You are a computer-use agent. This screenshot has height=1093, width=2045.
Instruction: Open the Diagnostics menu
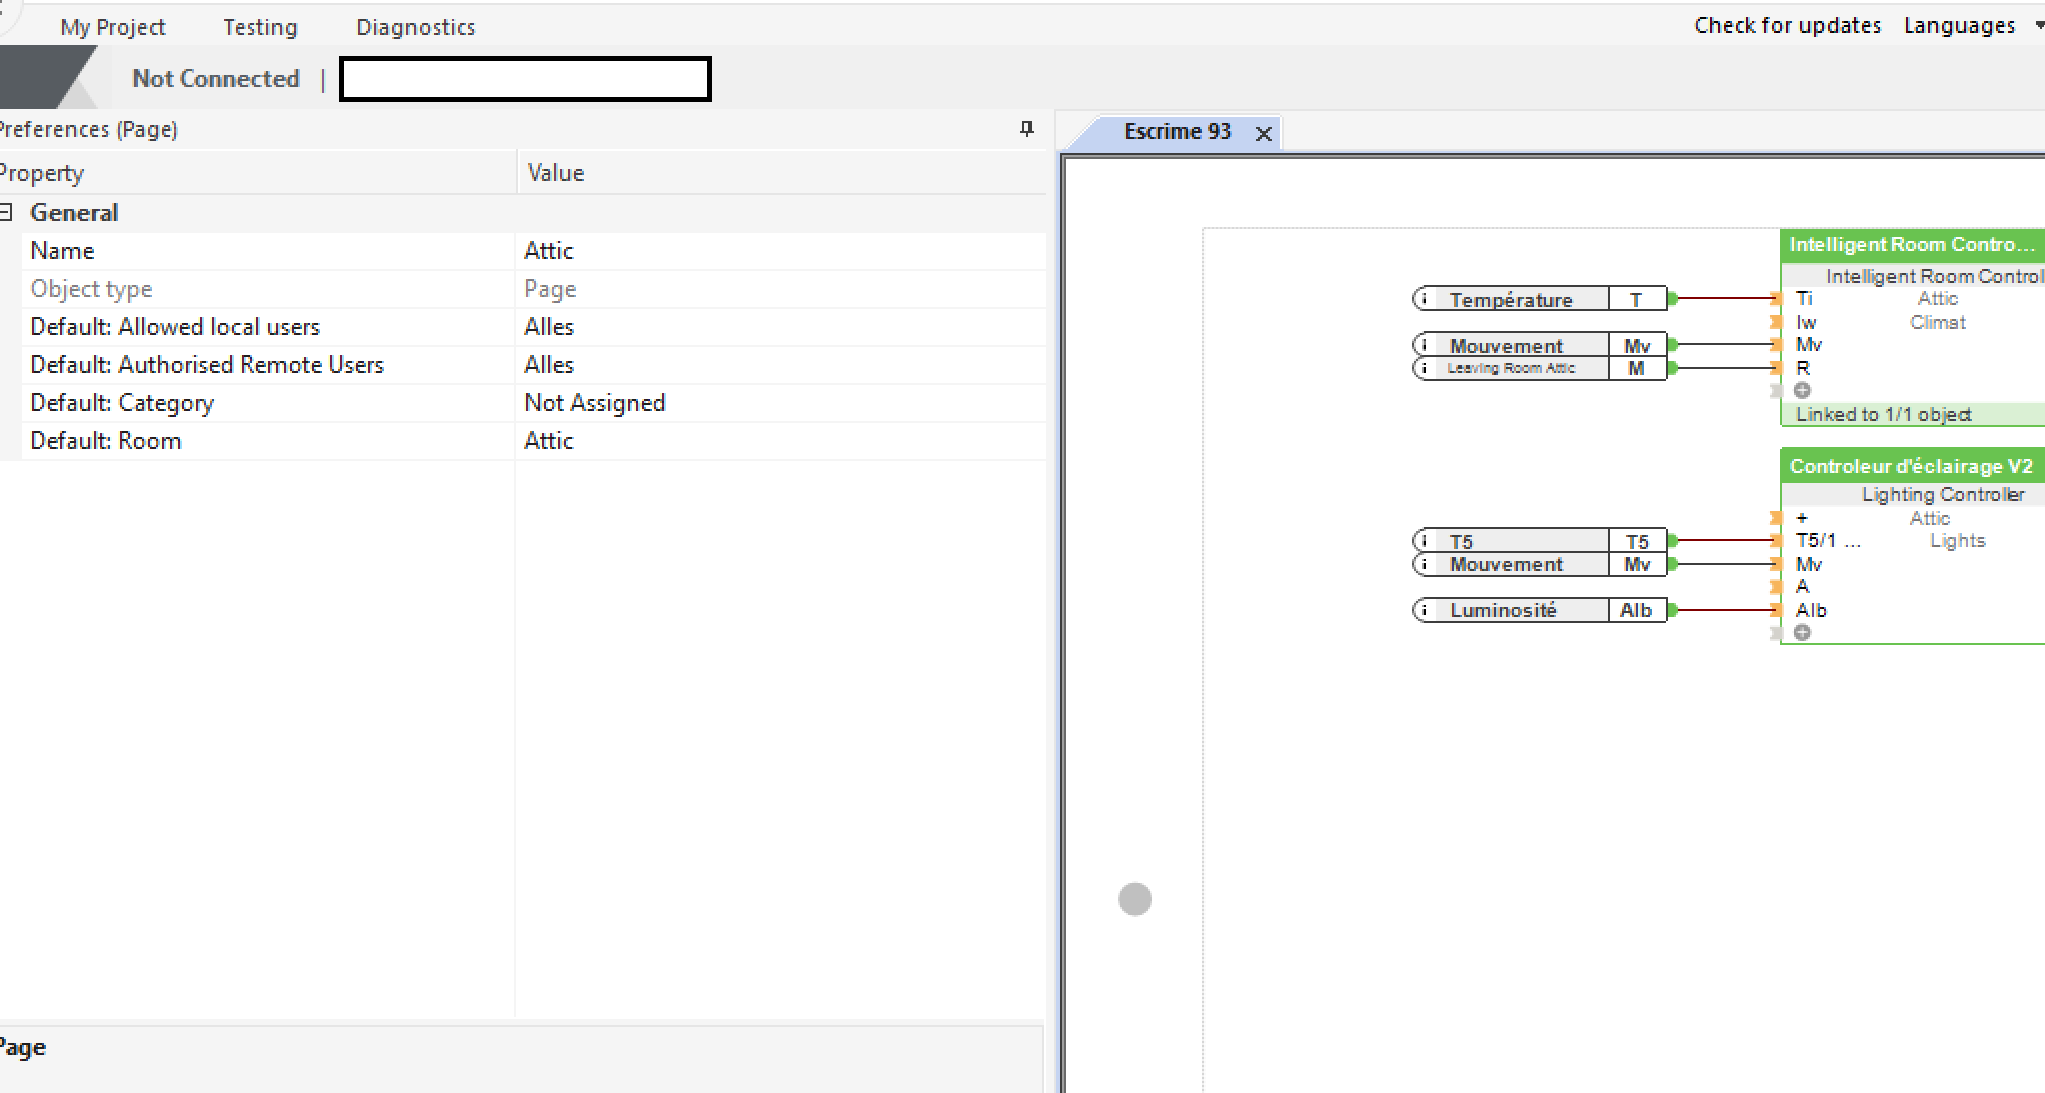coord(415,27)
